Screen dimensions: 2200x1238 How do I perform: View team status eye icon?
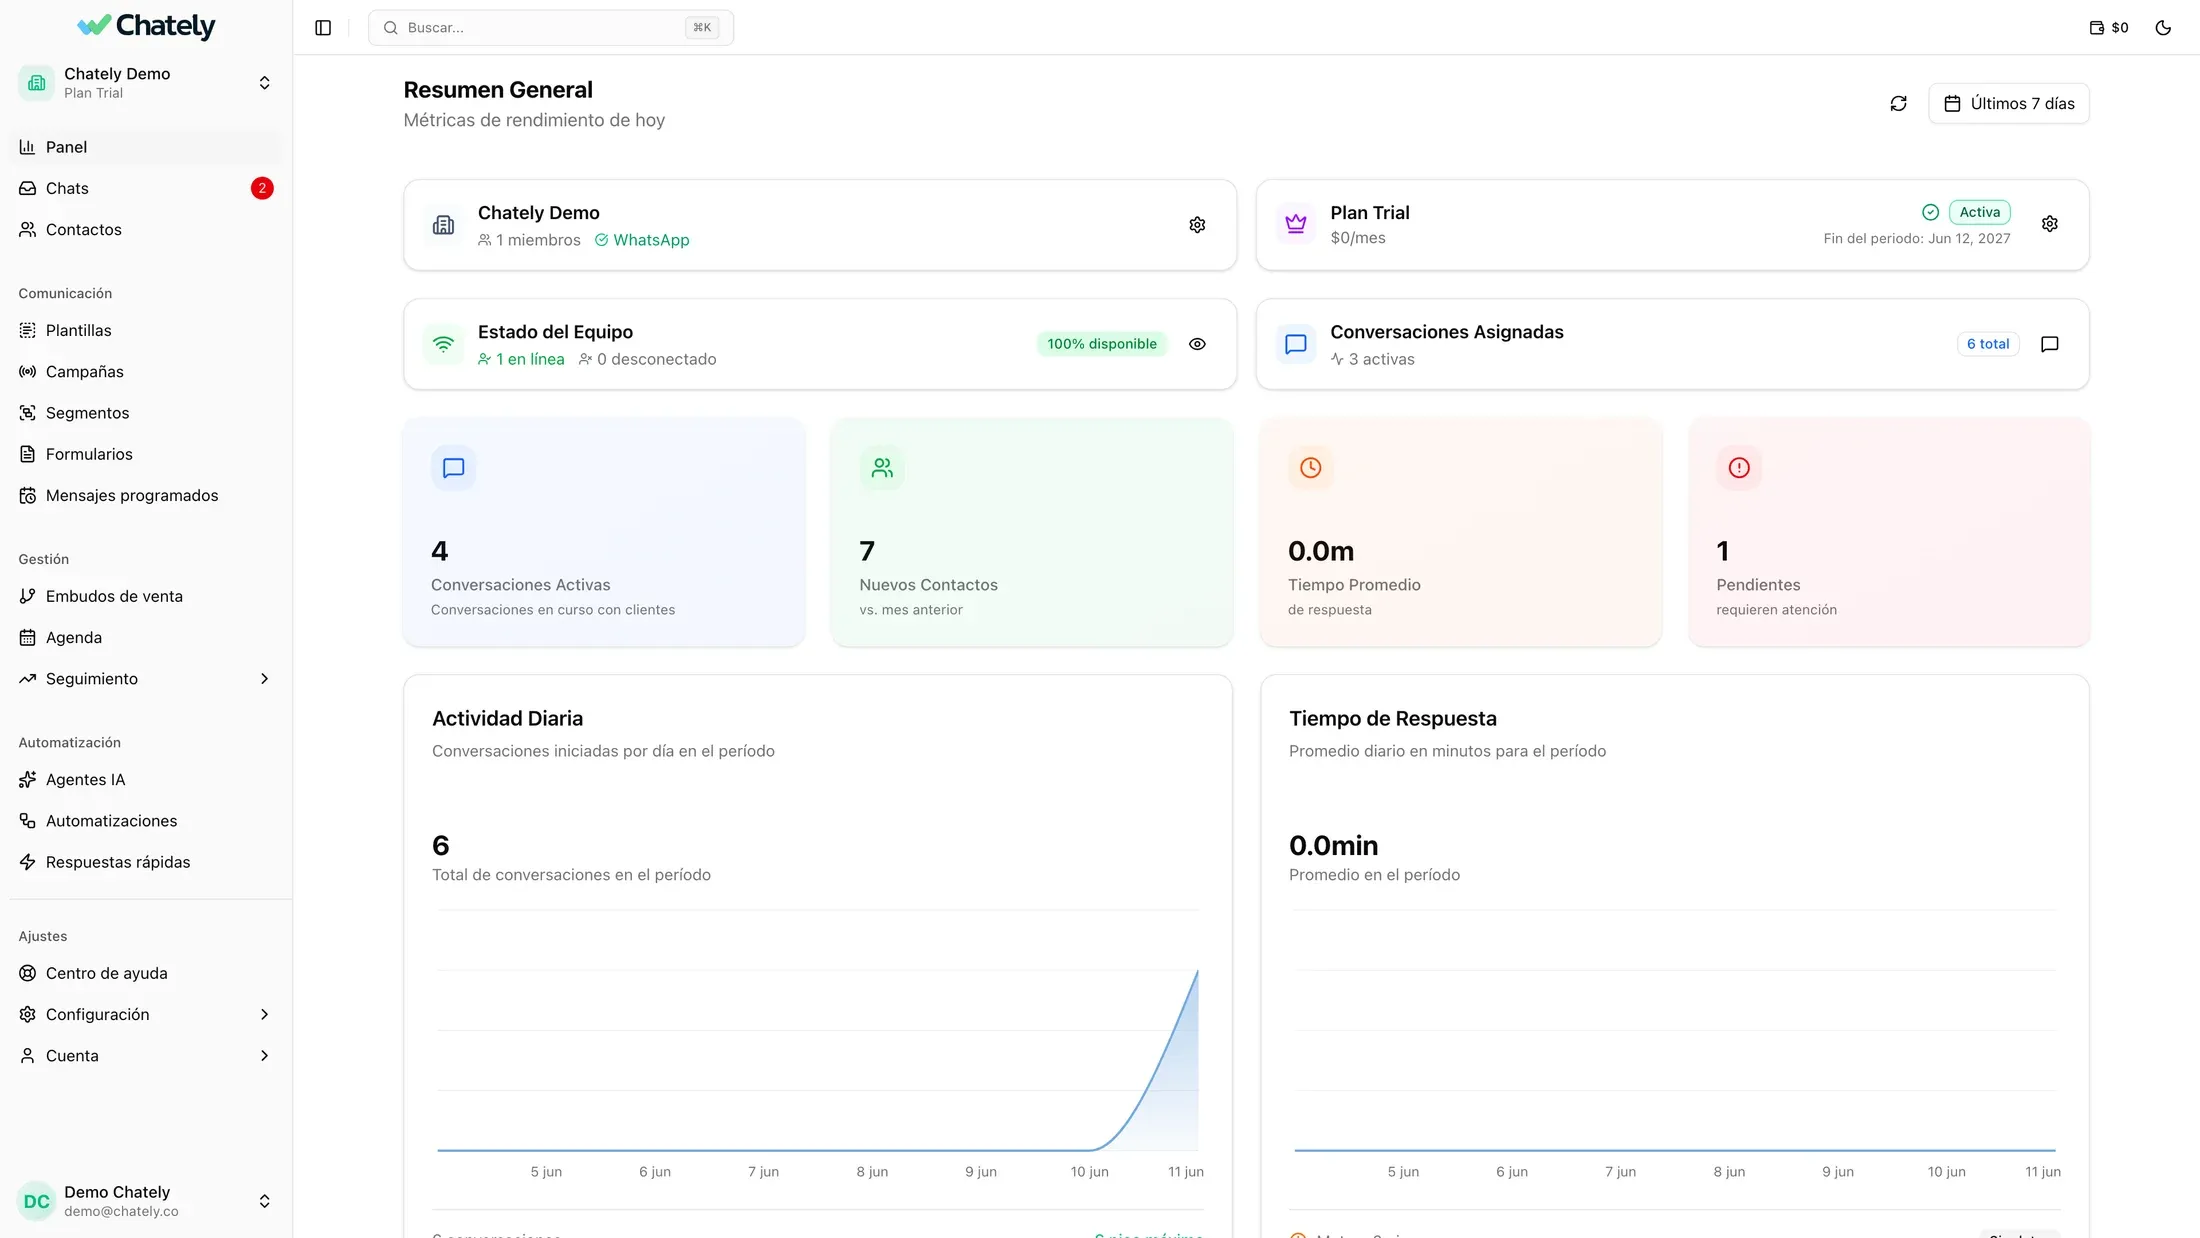(x=1197, y=344)
